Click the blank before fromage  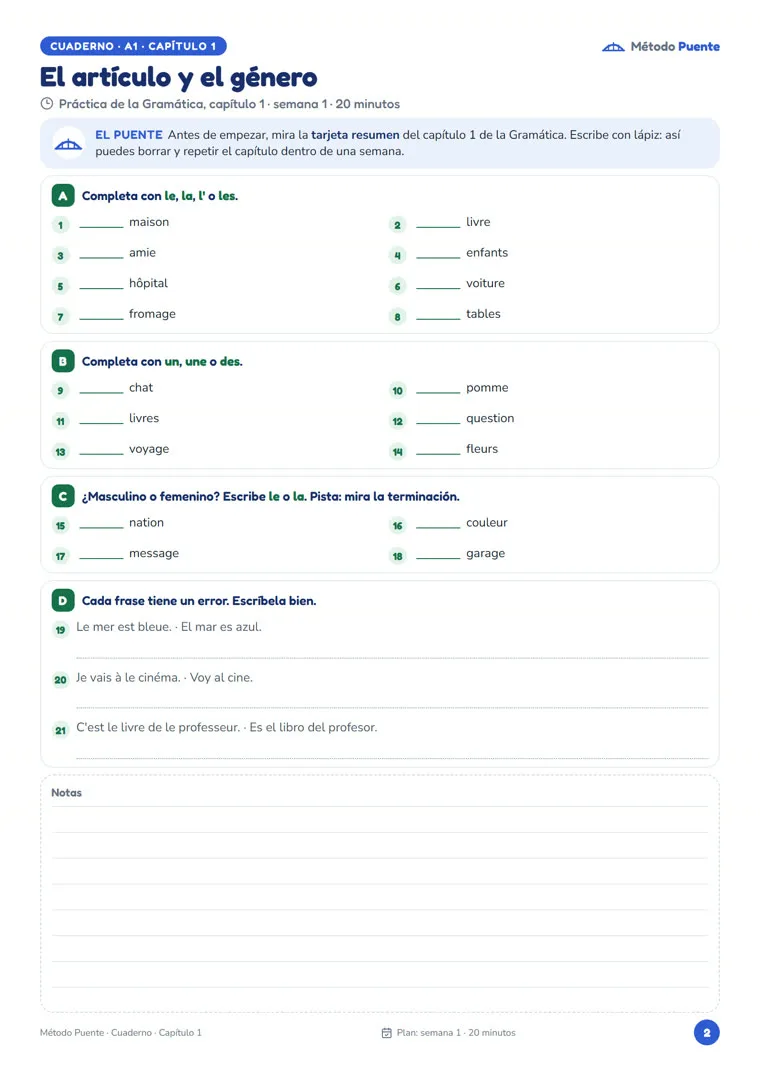tap(101, 315)
